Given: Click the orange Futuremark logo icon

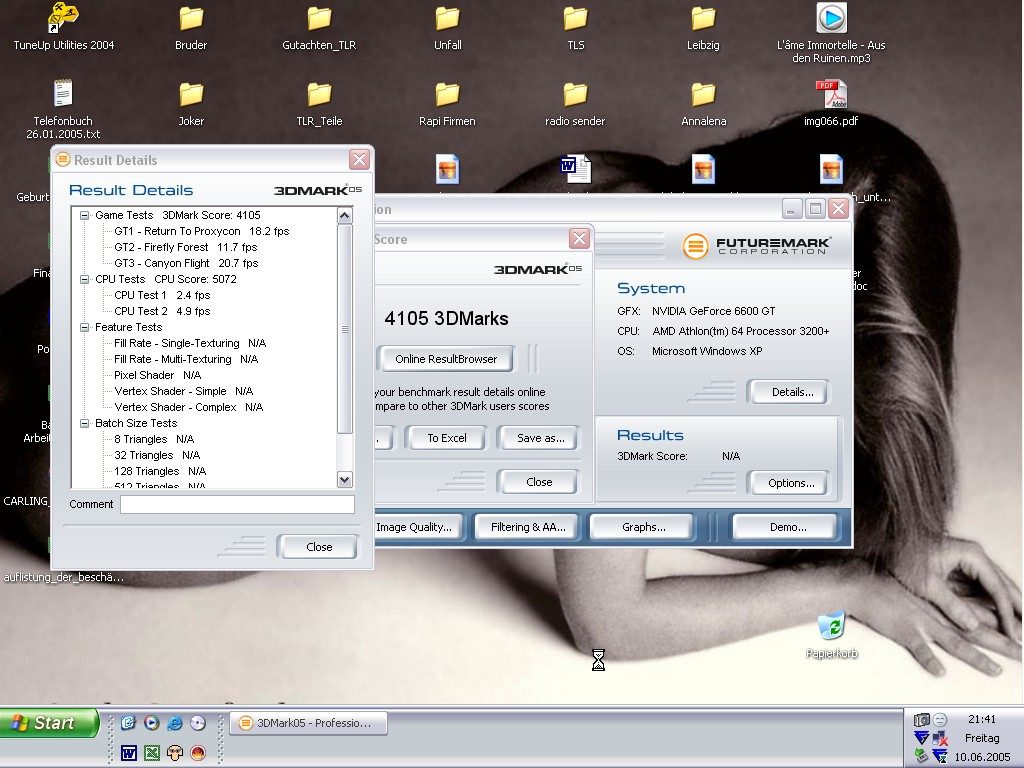Looking at the screenshot, I should [695, 246].
